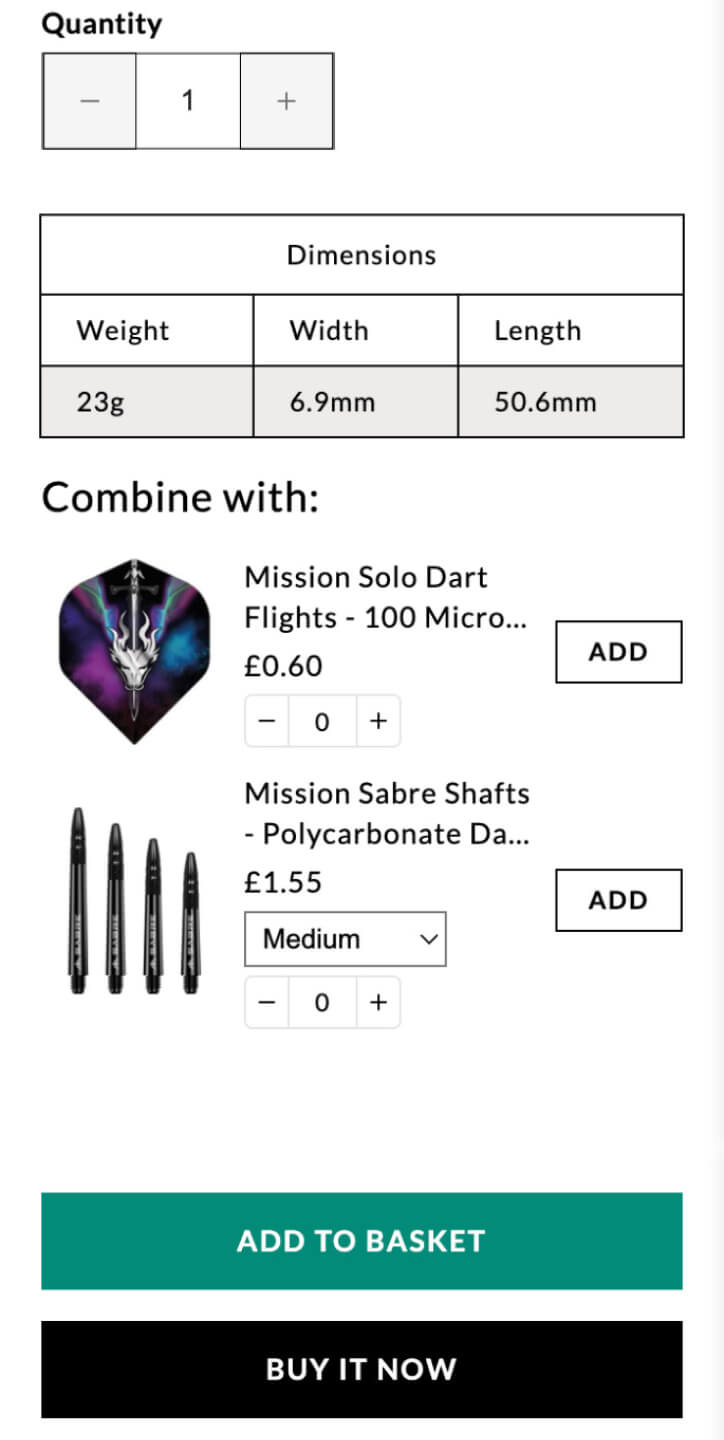Screen dimensions: 724x1440
Task: Add Mission Sabre Shafts to order
Action: 618,900
